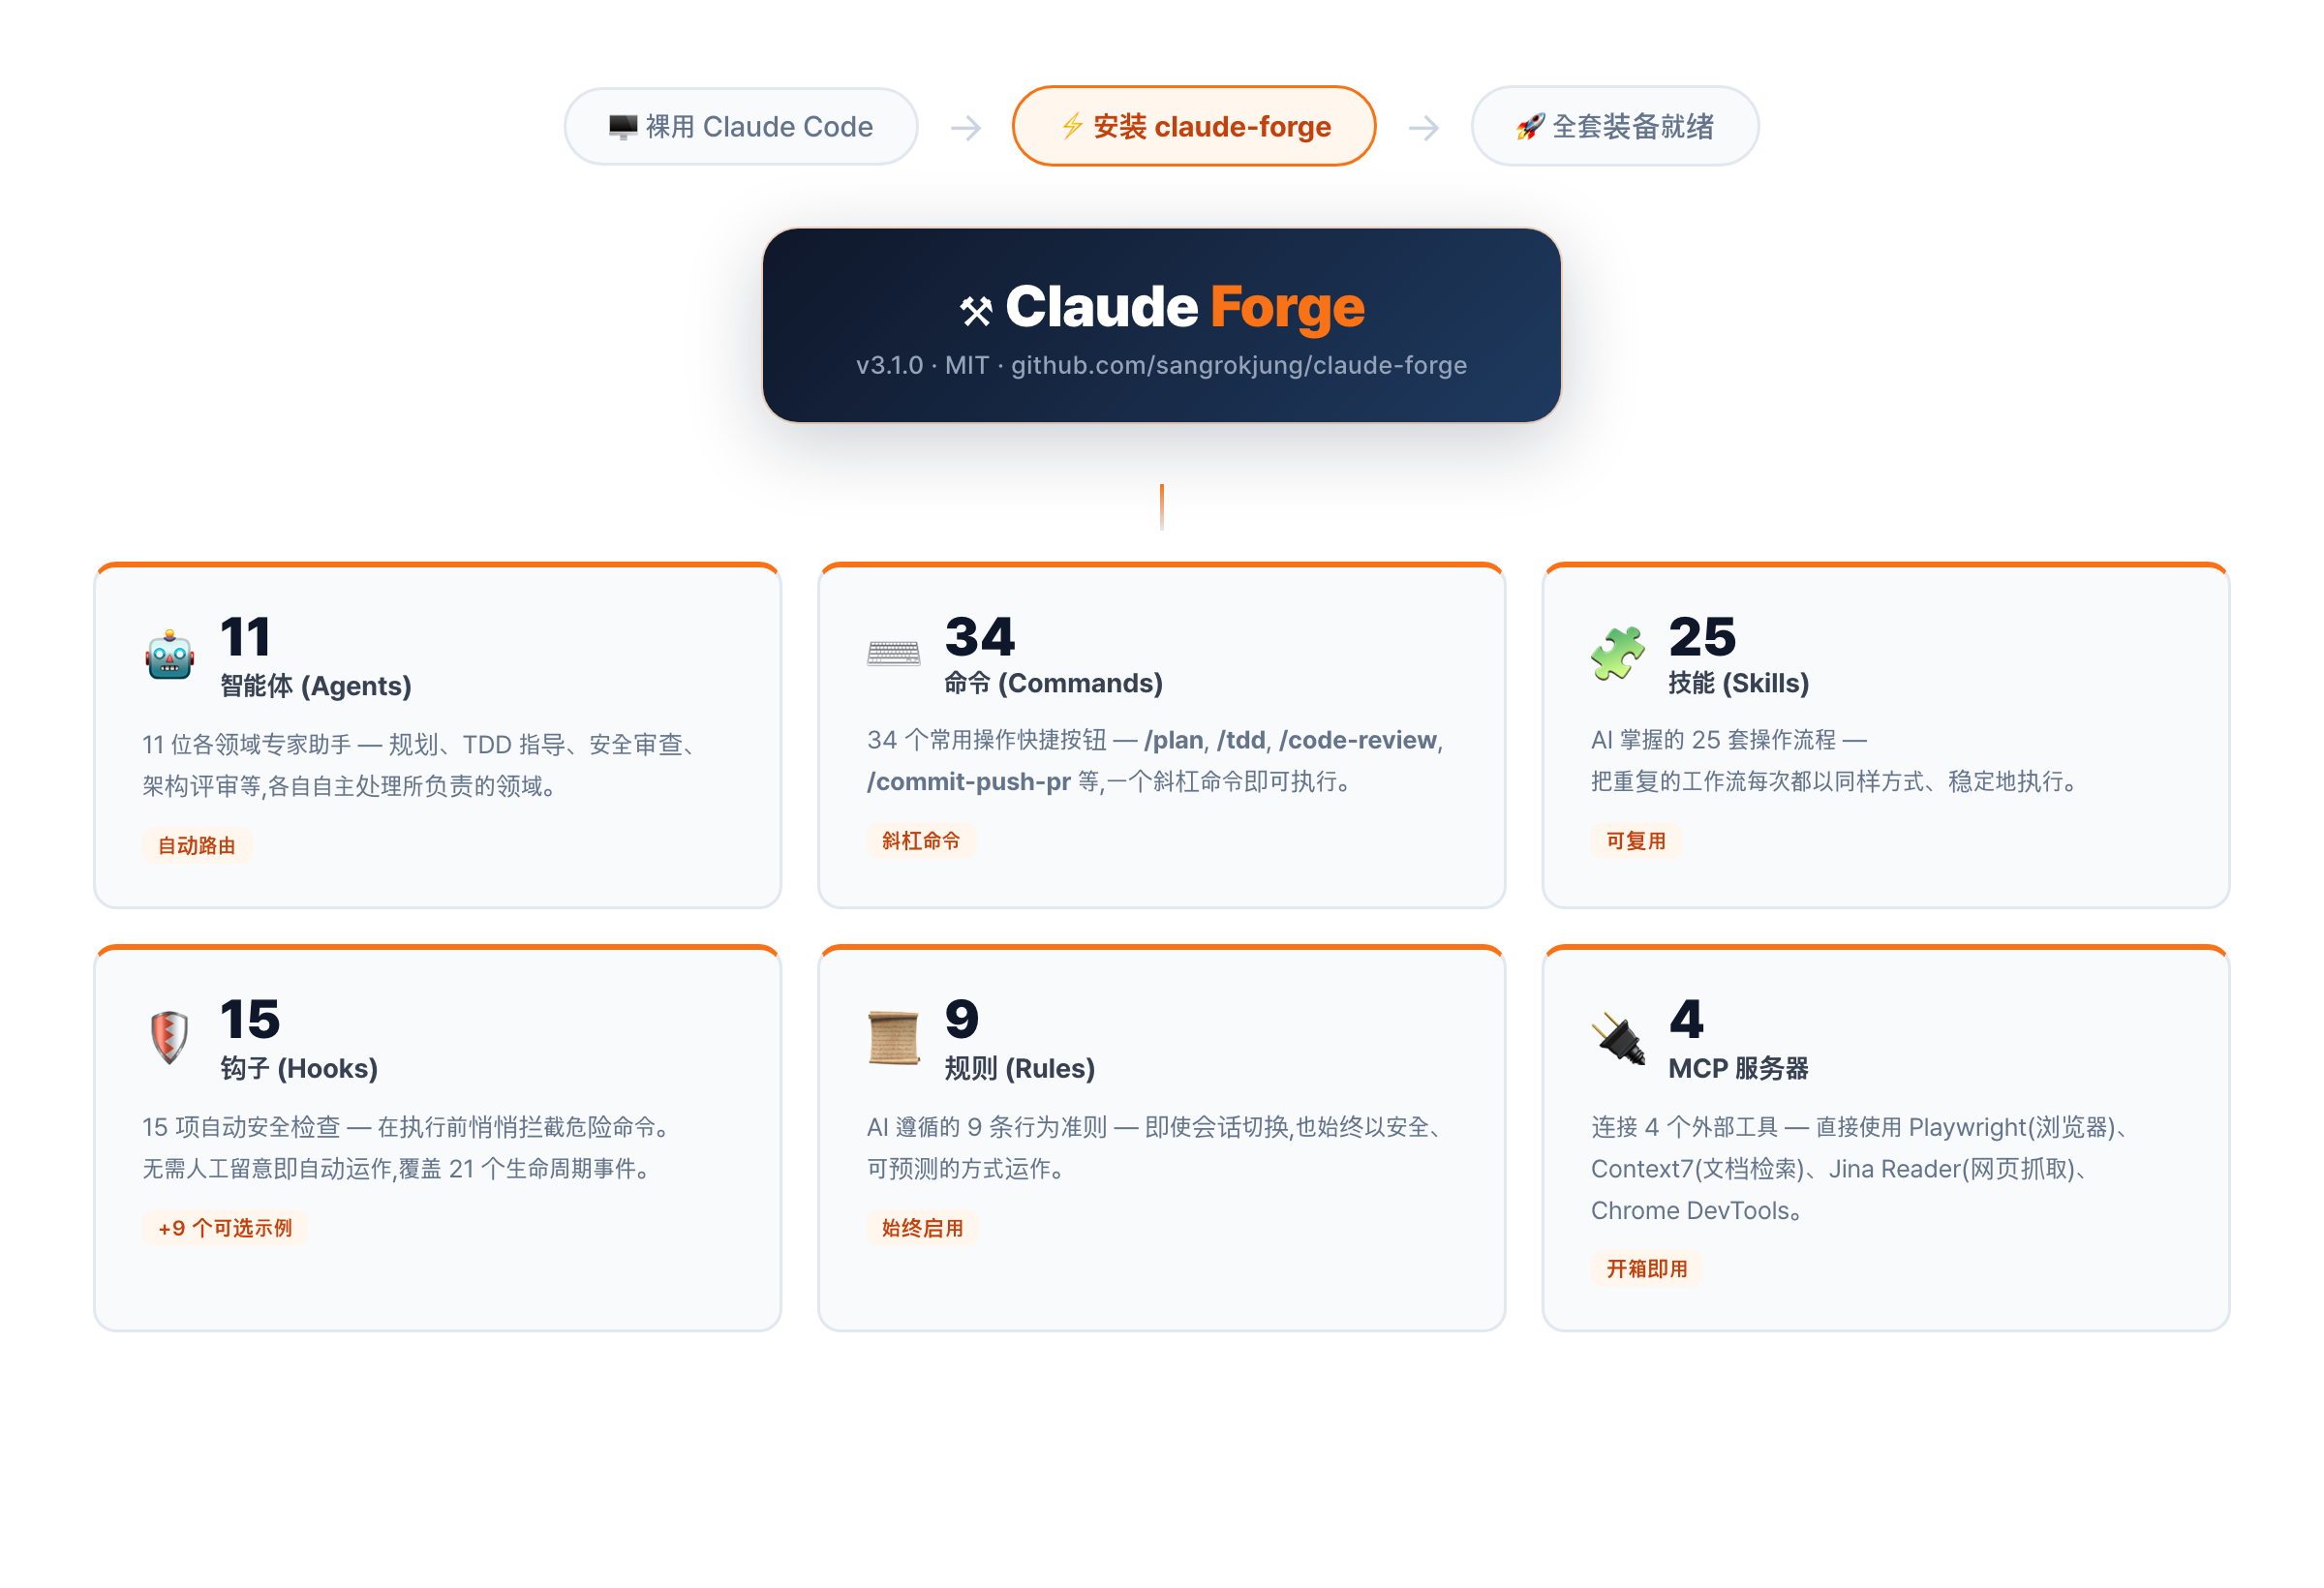Click the 可复用 tag
2324x1588 pixels.
point(1636,841)
